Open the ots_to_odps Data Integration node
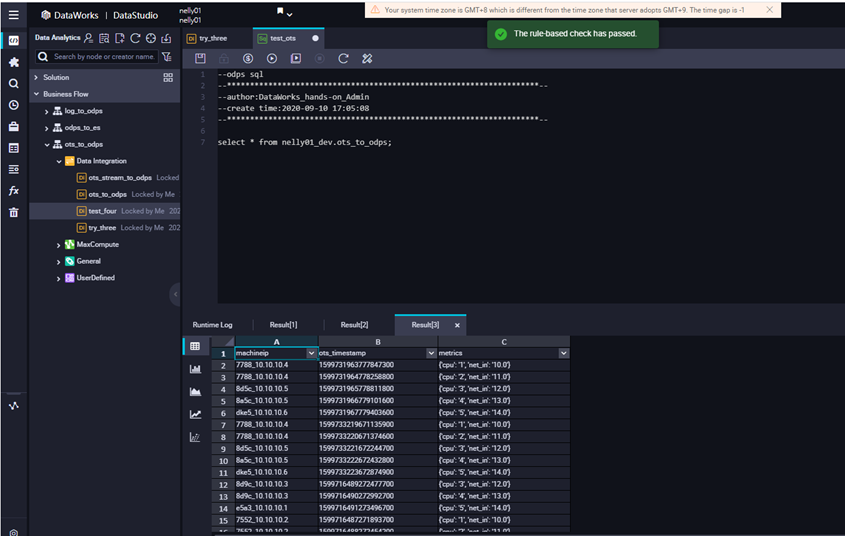This screenshot has width=845, height=536. pyautogui.click(x=107, y=194)
